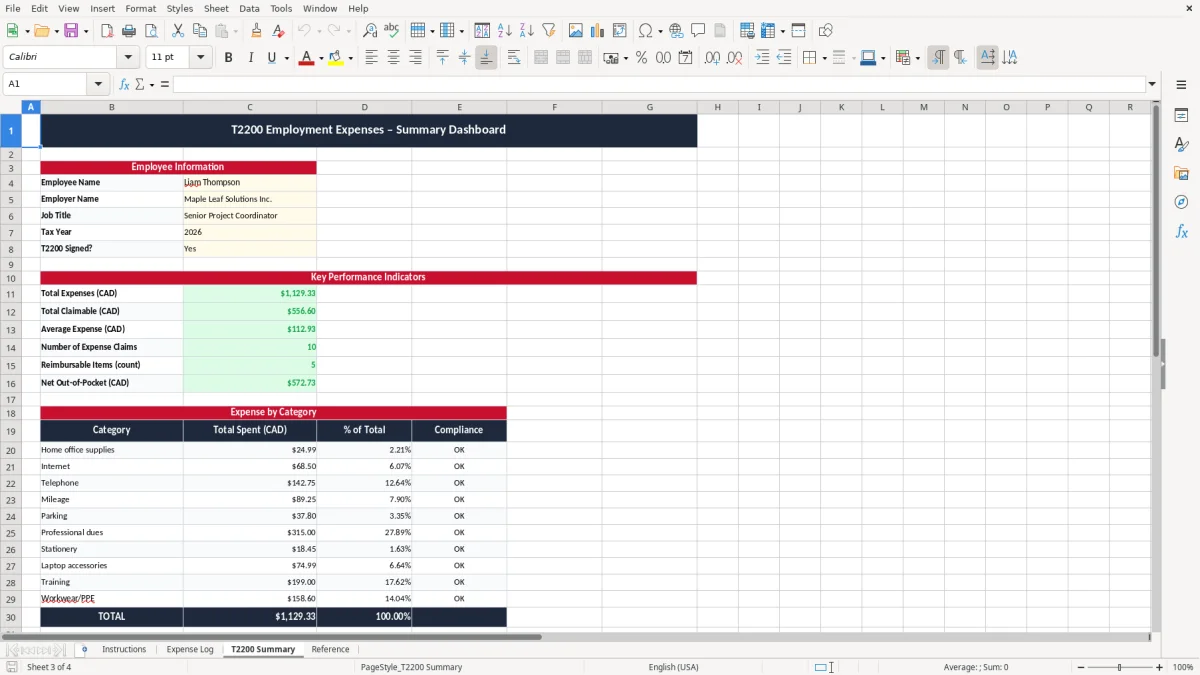1200x675 pixels.
Task: Expand the Name Box dropdown
Action: tap(98, 85)
